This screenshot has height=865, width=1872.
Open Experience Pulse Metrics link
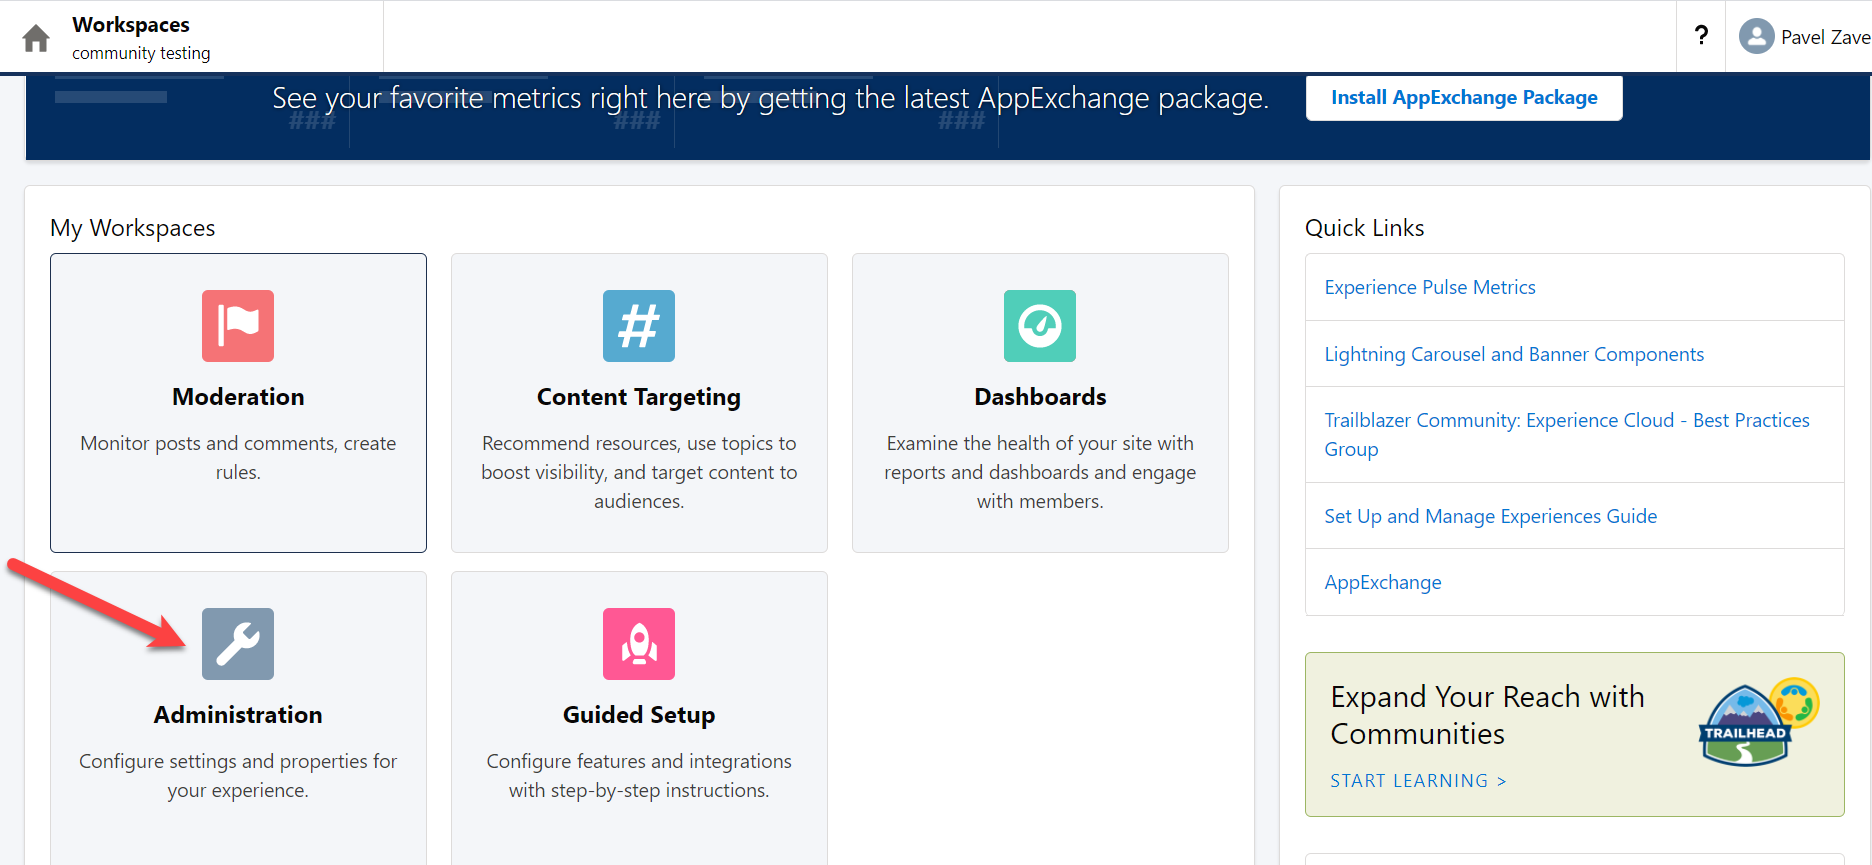point(1430,287)
